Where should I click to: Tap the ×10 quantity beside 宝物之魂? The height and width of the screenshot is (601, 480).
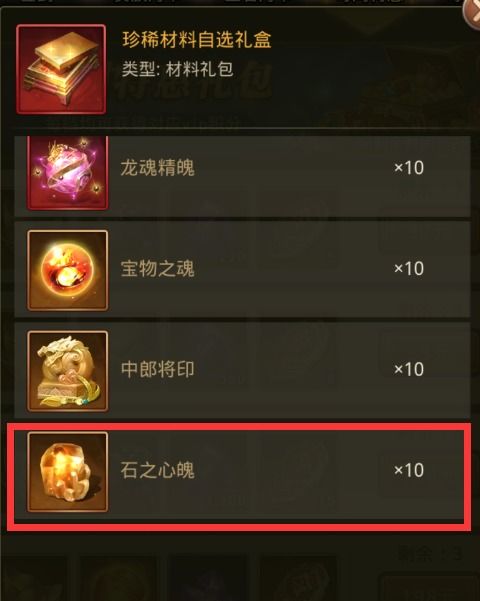pyautogui.click(x=409, y=268)
